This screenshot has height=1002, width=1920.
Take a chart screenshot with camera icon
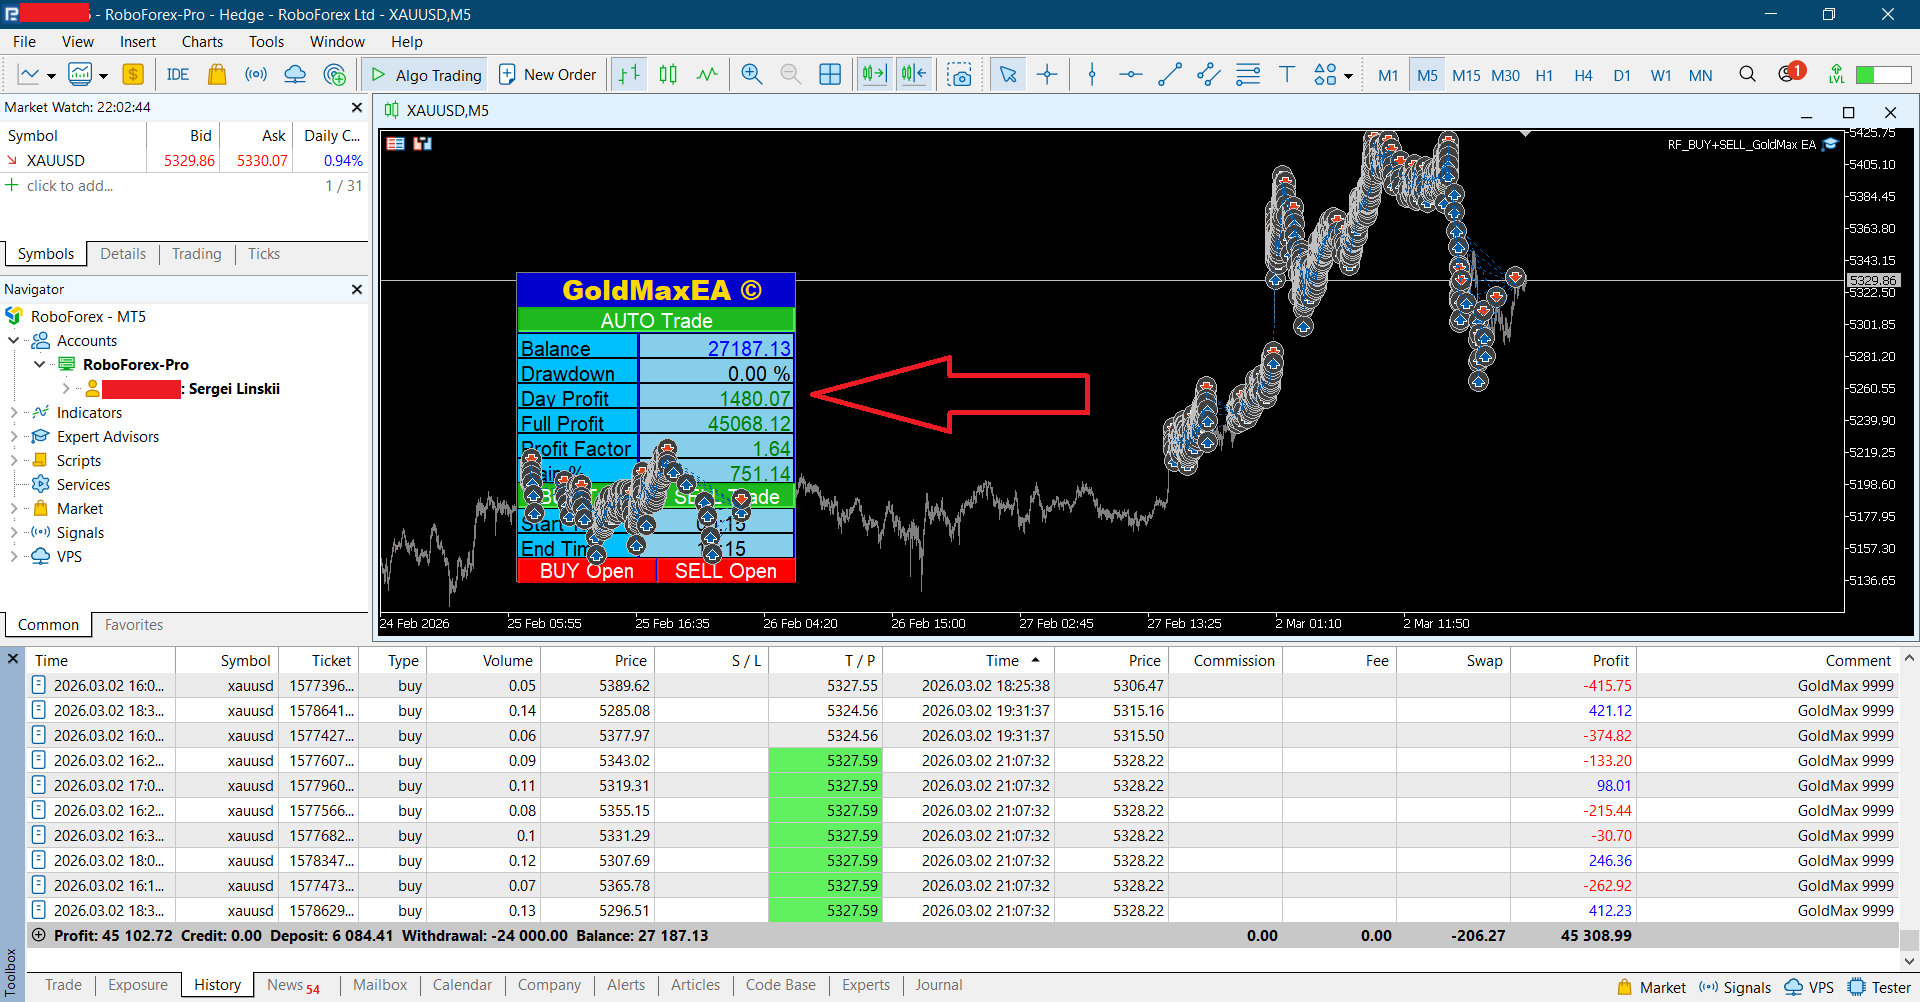coord(960,75)
